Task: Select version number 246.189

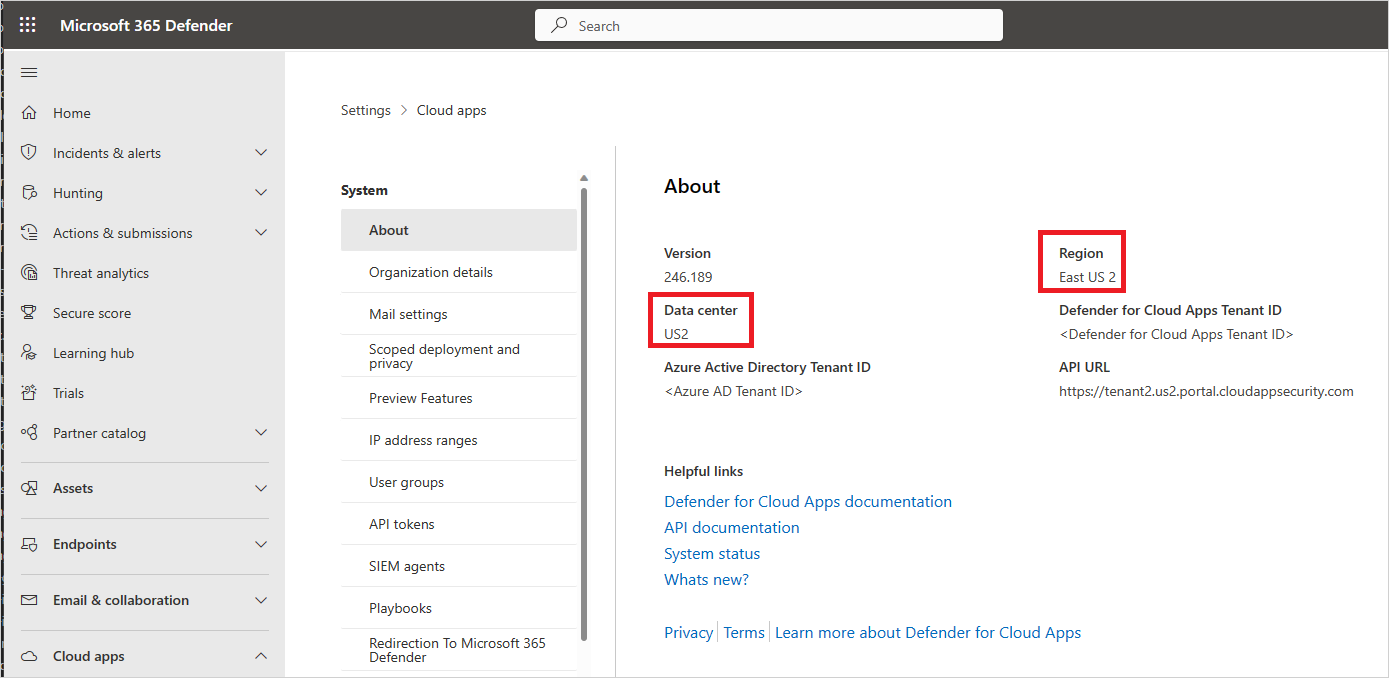Action: [x=688, y=277]
